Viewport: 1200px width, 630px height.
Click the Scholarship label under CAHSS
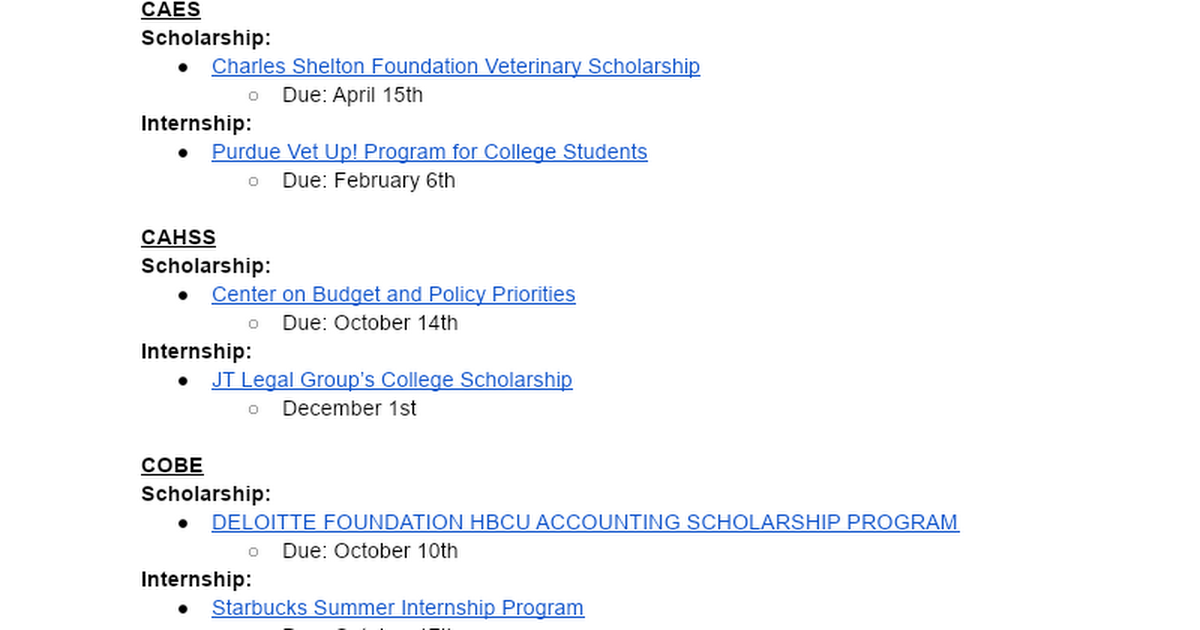(x=206, y=266)
